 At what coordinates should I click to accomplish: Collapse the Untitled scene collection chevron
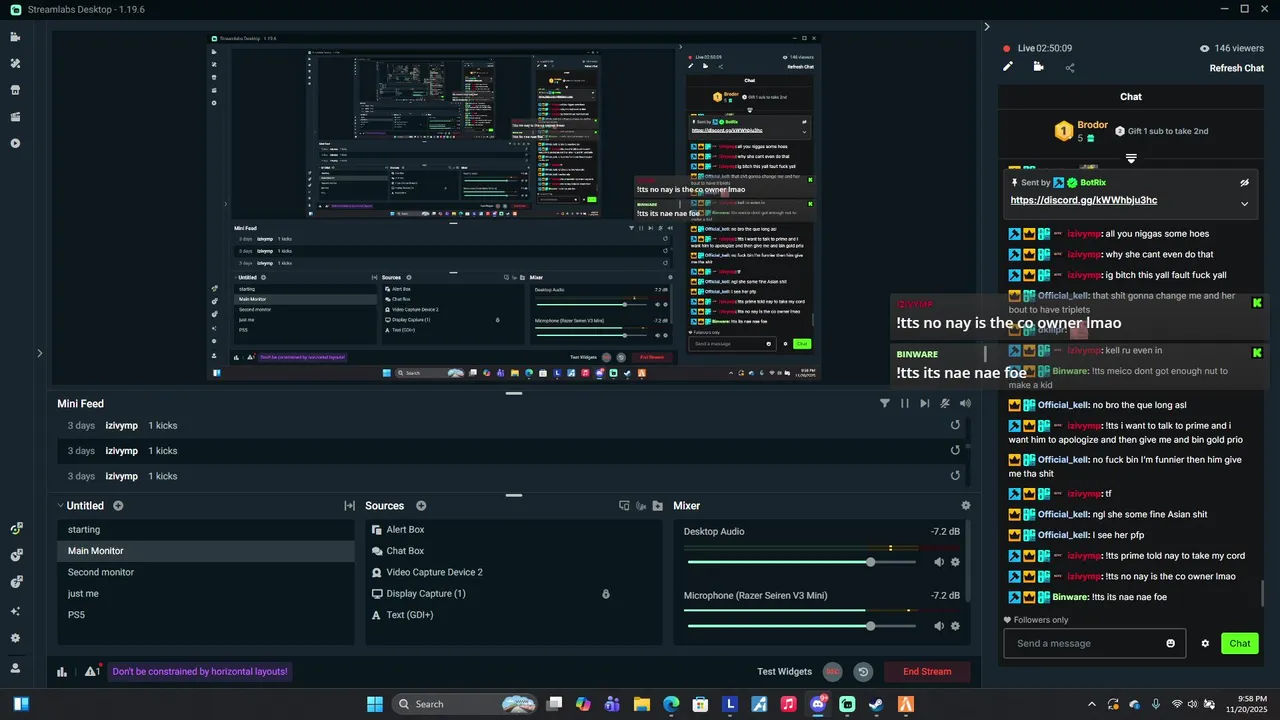pyautogui.click(x=60, y=506)
